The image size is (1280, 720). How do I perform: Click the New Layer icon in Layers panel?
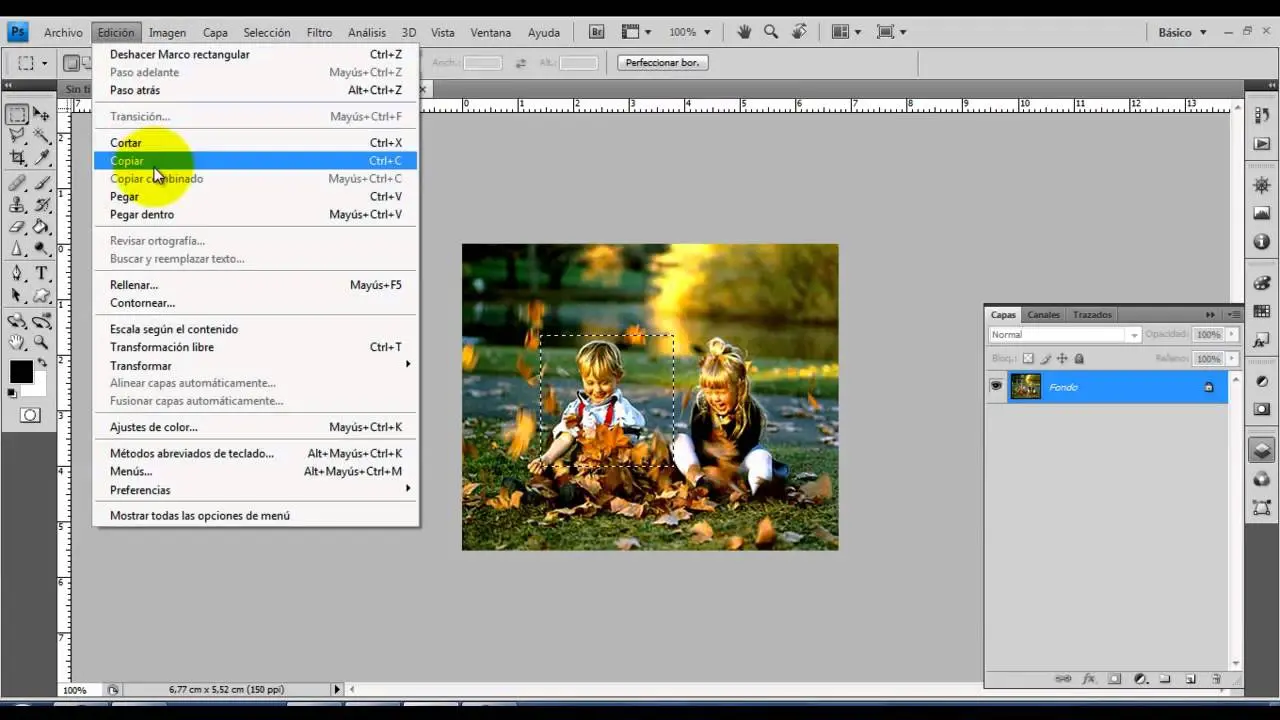click(1191, 678)
